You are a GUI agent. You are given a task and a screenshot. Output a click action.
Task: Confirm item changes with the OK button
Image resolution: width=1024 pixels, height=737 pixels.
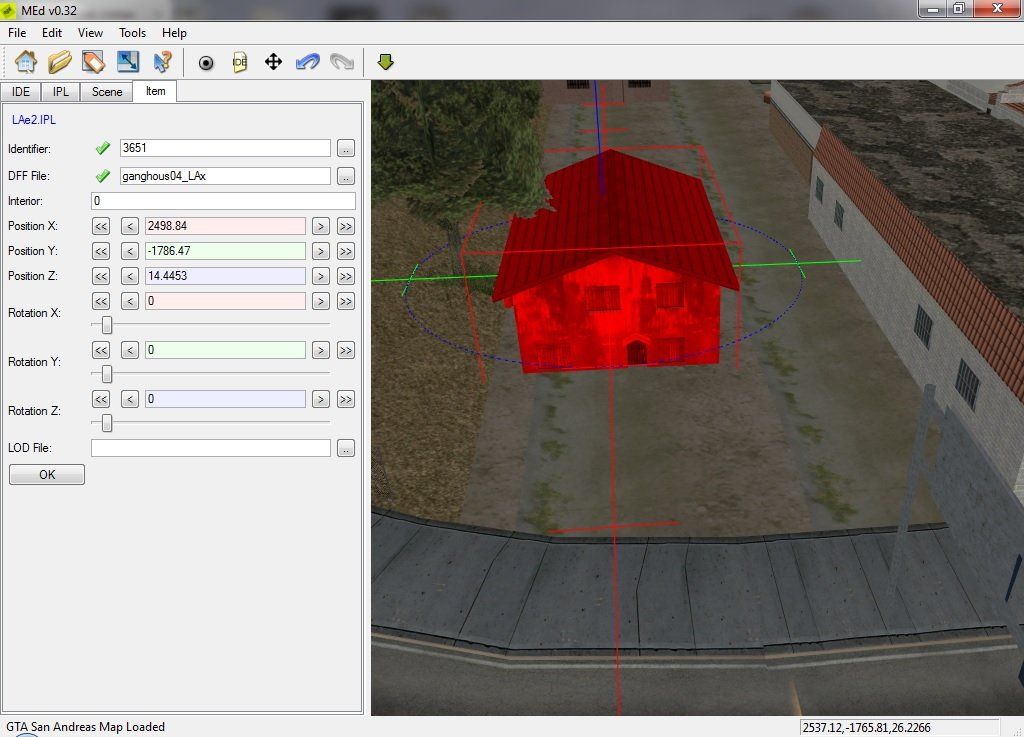47,475
